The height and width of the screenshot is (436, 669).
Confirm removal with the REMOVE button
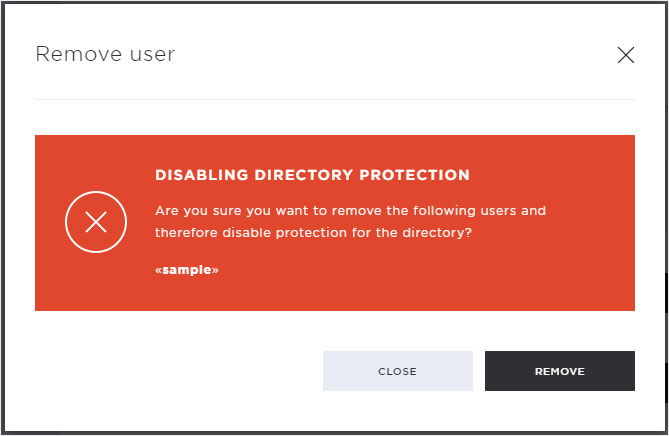pyautogui.click(x=560, y=371)
